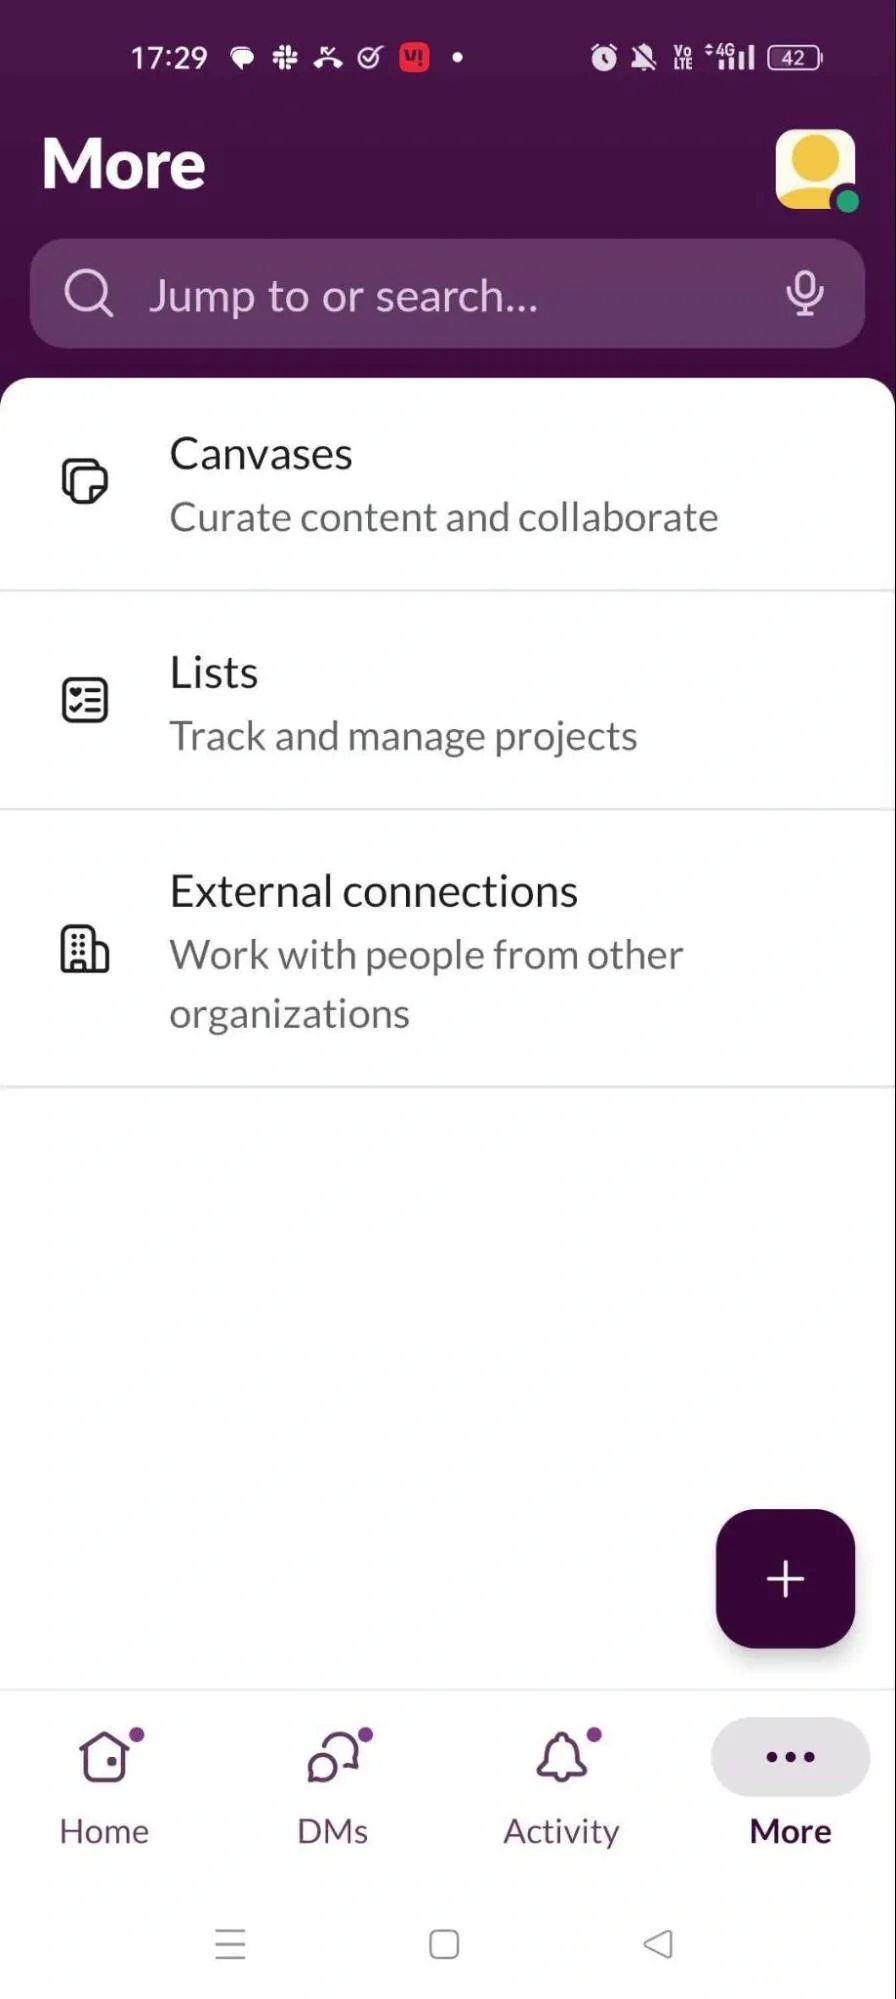Image resolution: width=896 pixels, height=1999 pixels.
Task: Tap the Lists checklist icon
Action: [85, 700]
